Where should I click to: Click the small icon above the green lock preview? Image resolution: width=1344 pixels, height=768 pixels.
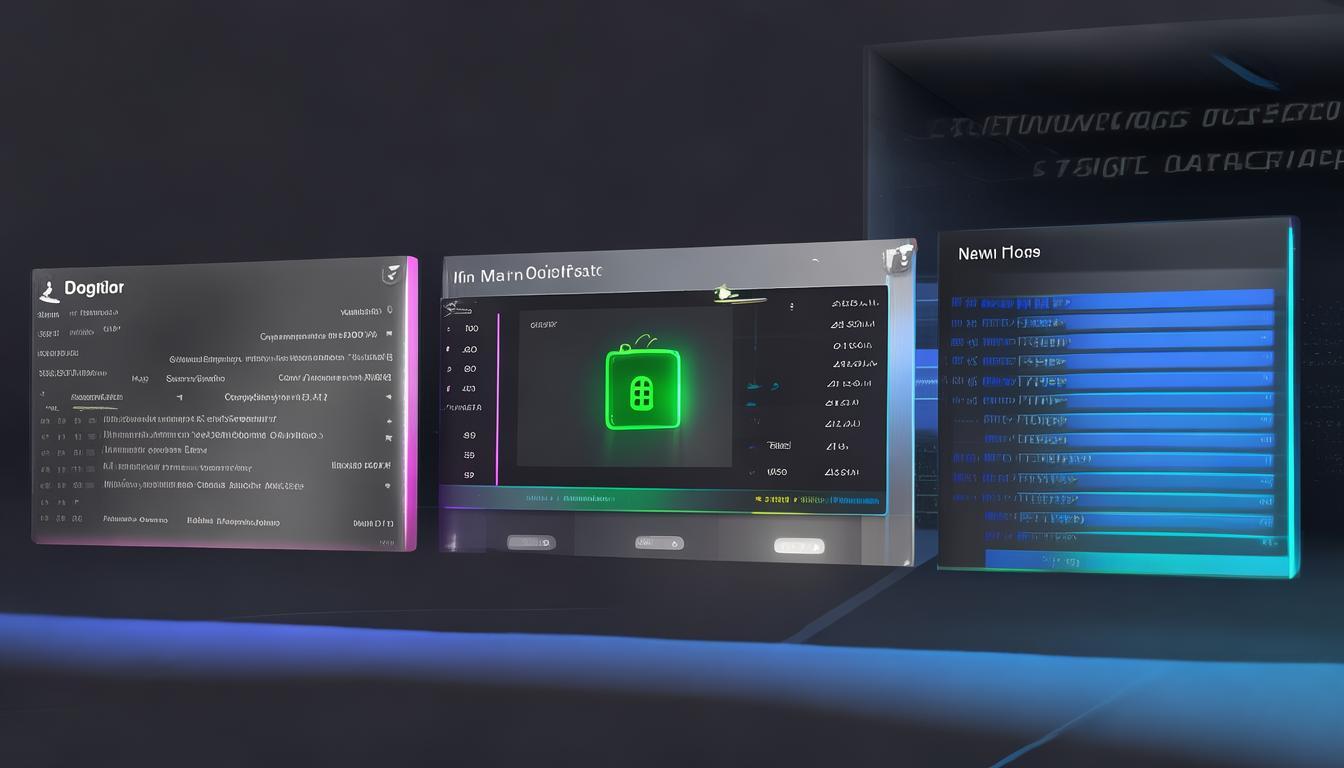723,294
